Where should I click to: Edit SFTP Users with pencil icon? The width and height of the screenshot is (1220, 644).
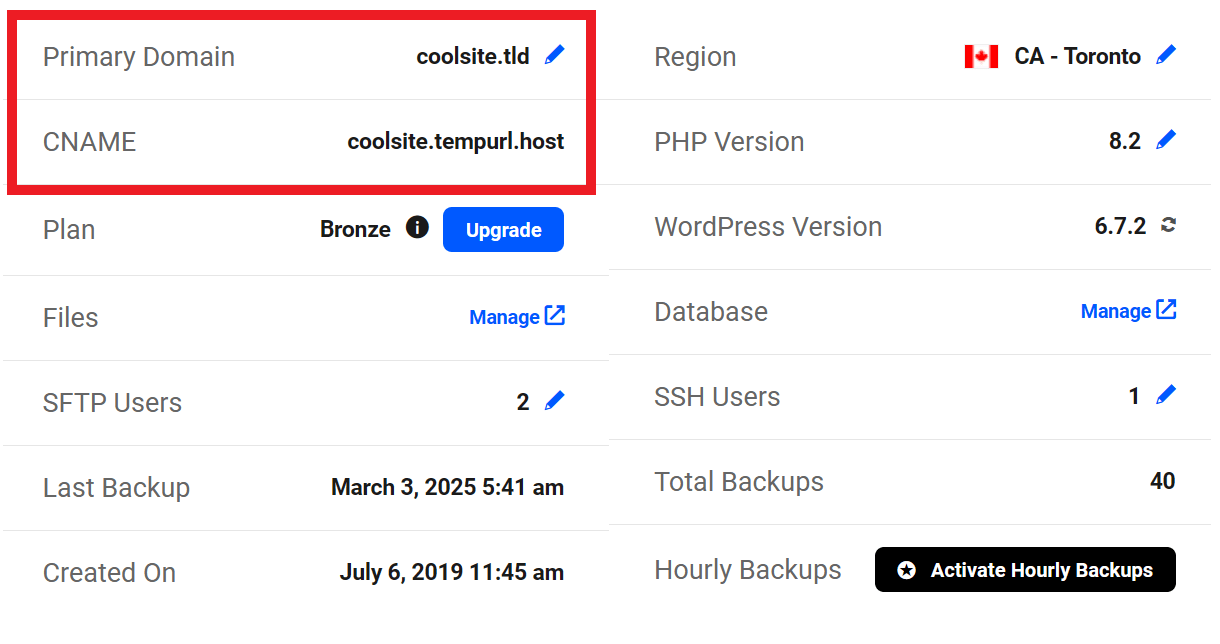coord(554,401)
